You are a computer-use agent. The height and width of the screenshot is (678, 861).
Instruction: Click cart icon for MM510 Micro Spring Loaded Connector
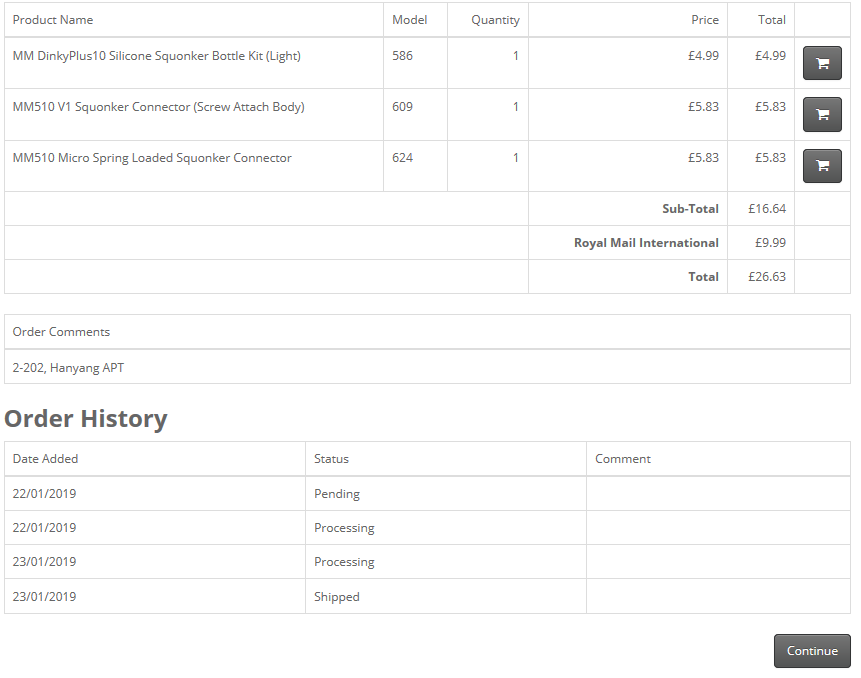[822, 165]
